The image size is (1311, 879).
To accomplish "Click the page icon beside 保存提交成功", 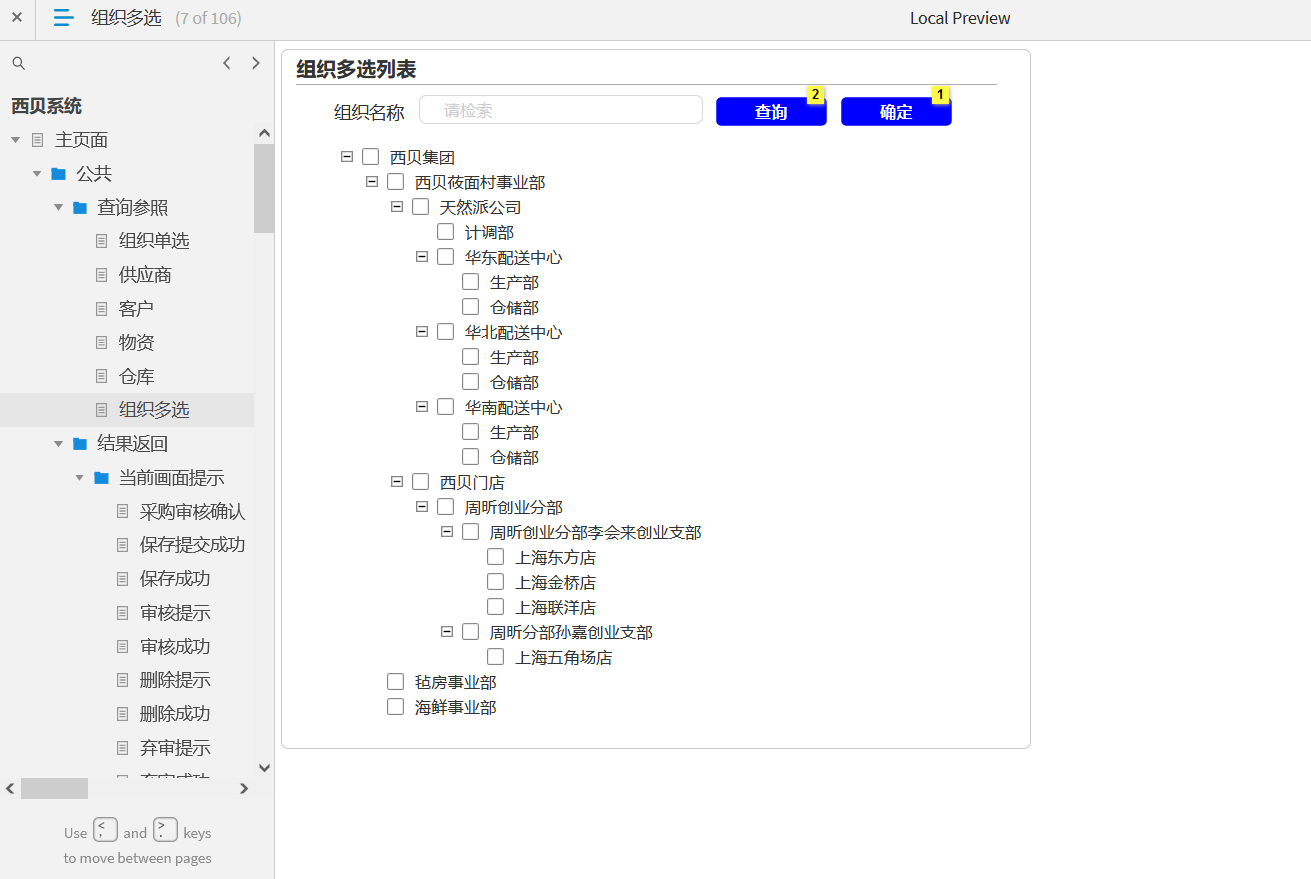I will pyautogui.click(x=123, y=545).
